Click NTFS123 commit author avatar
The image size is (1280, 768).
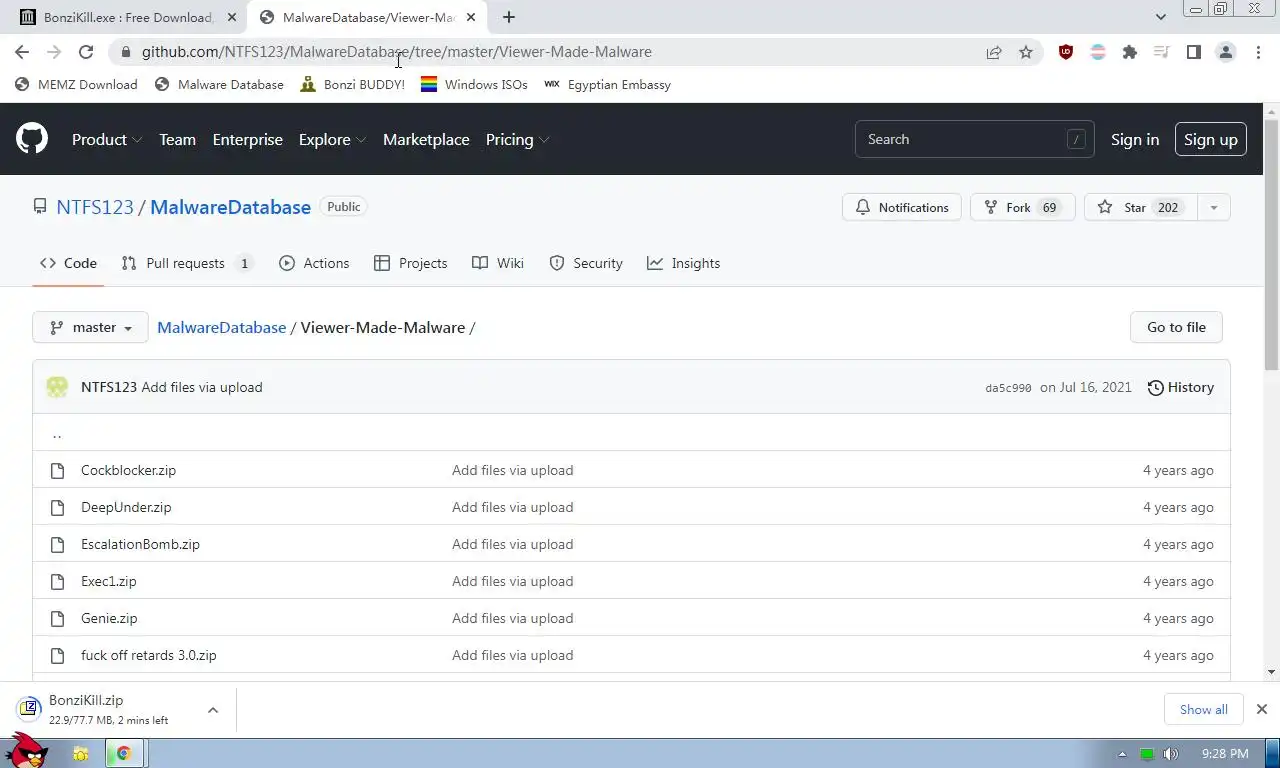point(57,387)
